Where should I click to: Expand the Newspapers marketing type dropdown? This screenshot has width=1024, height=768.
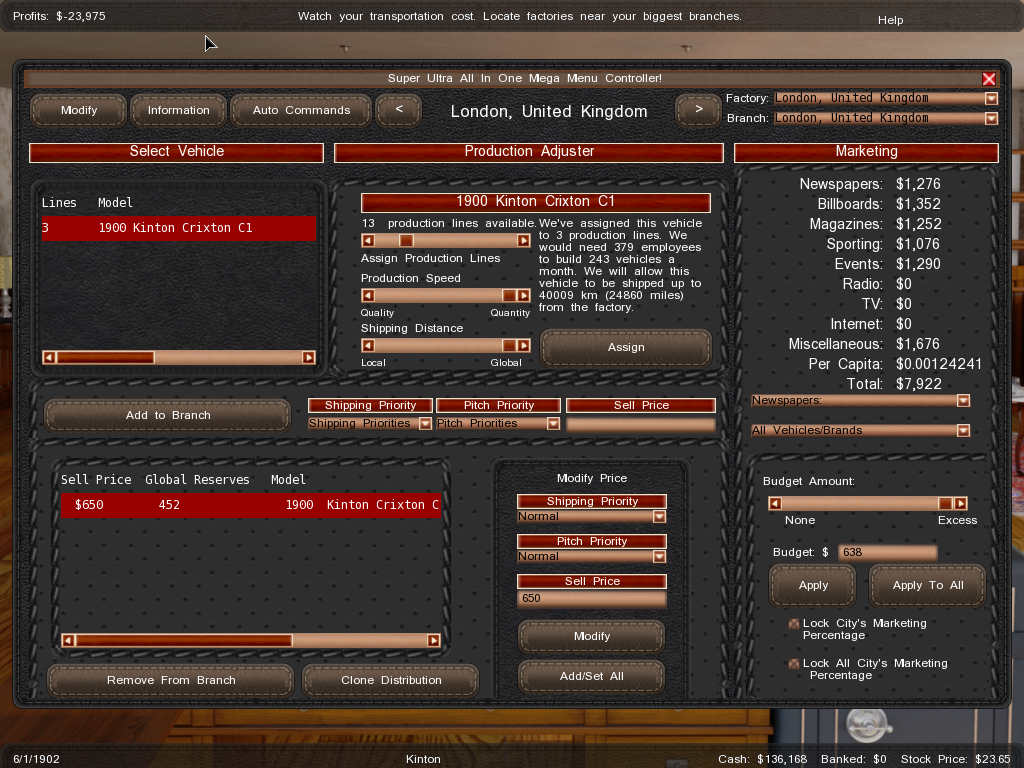coord(963,401)
